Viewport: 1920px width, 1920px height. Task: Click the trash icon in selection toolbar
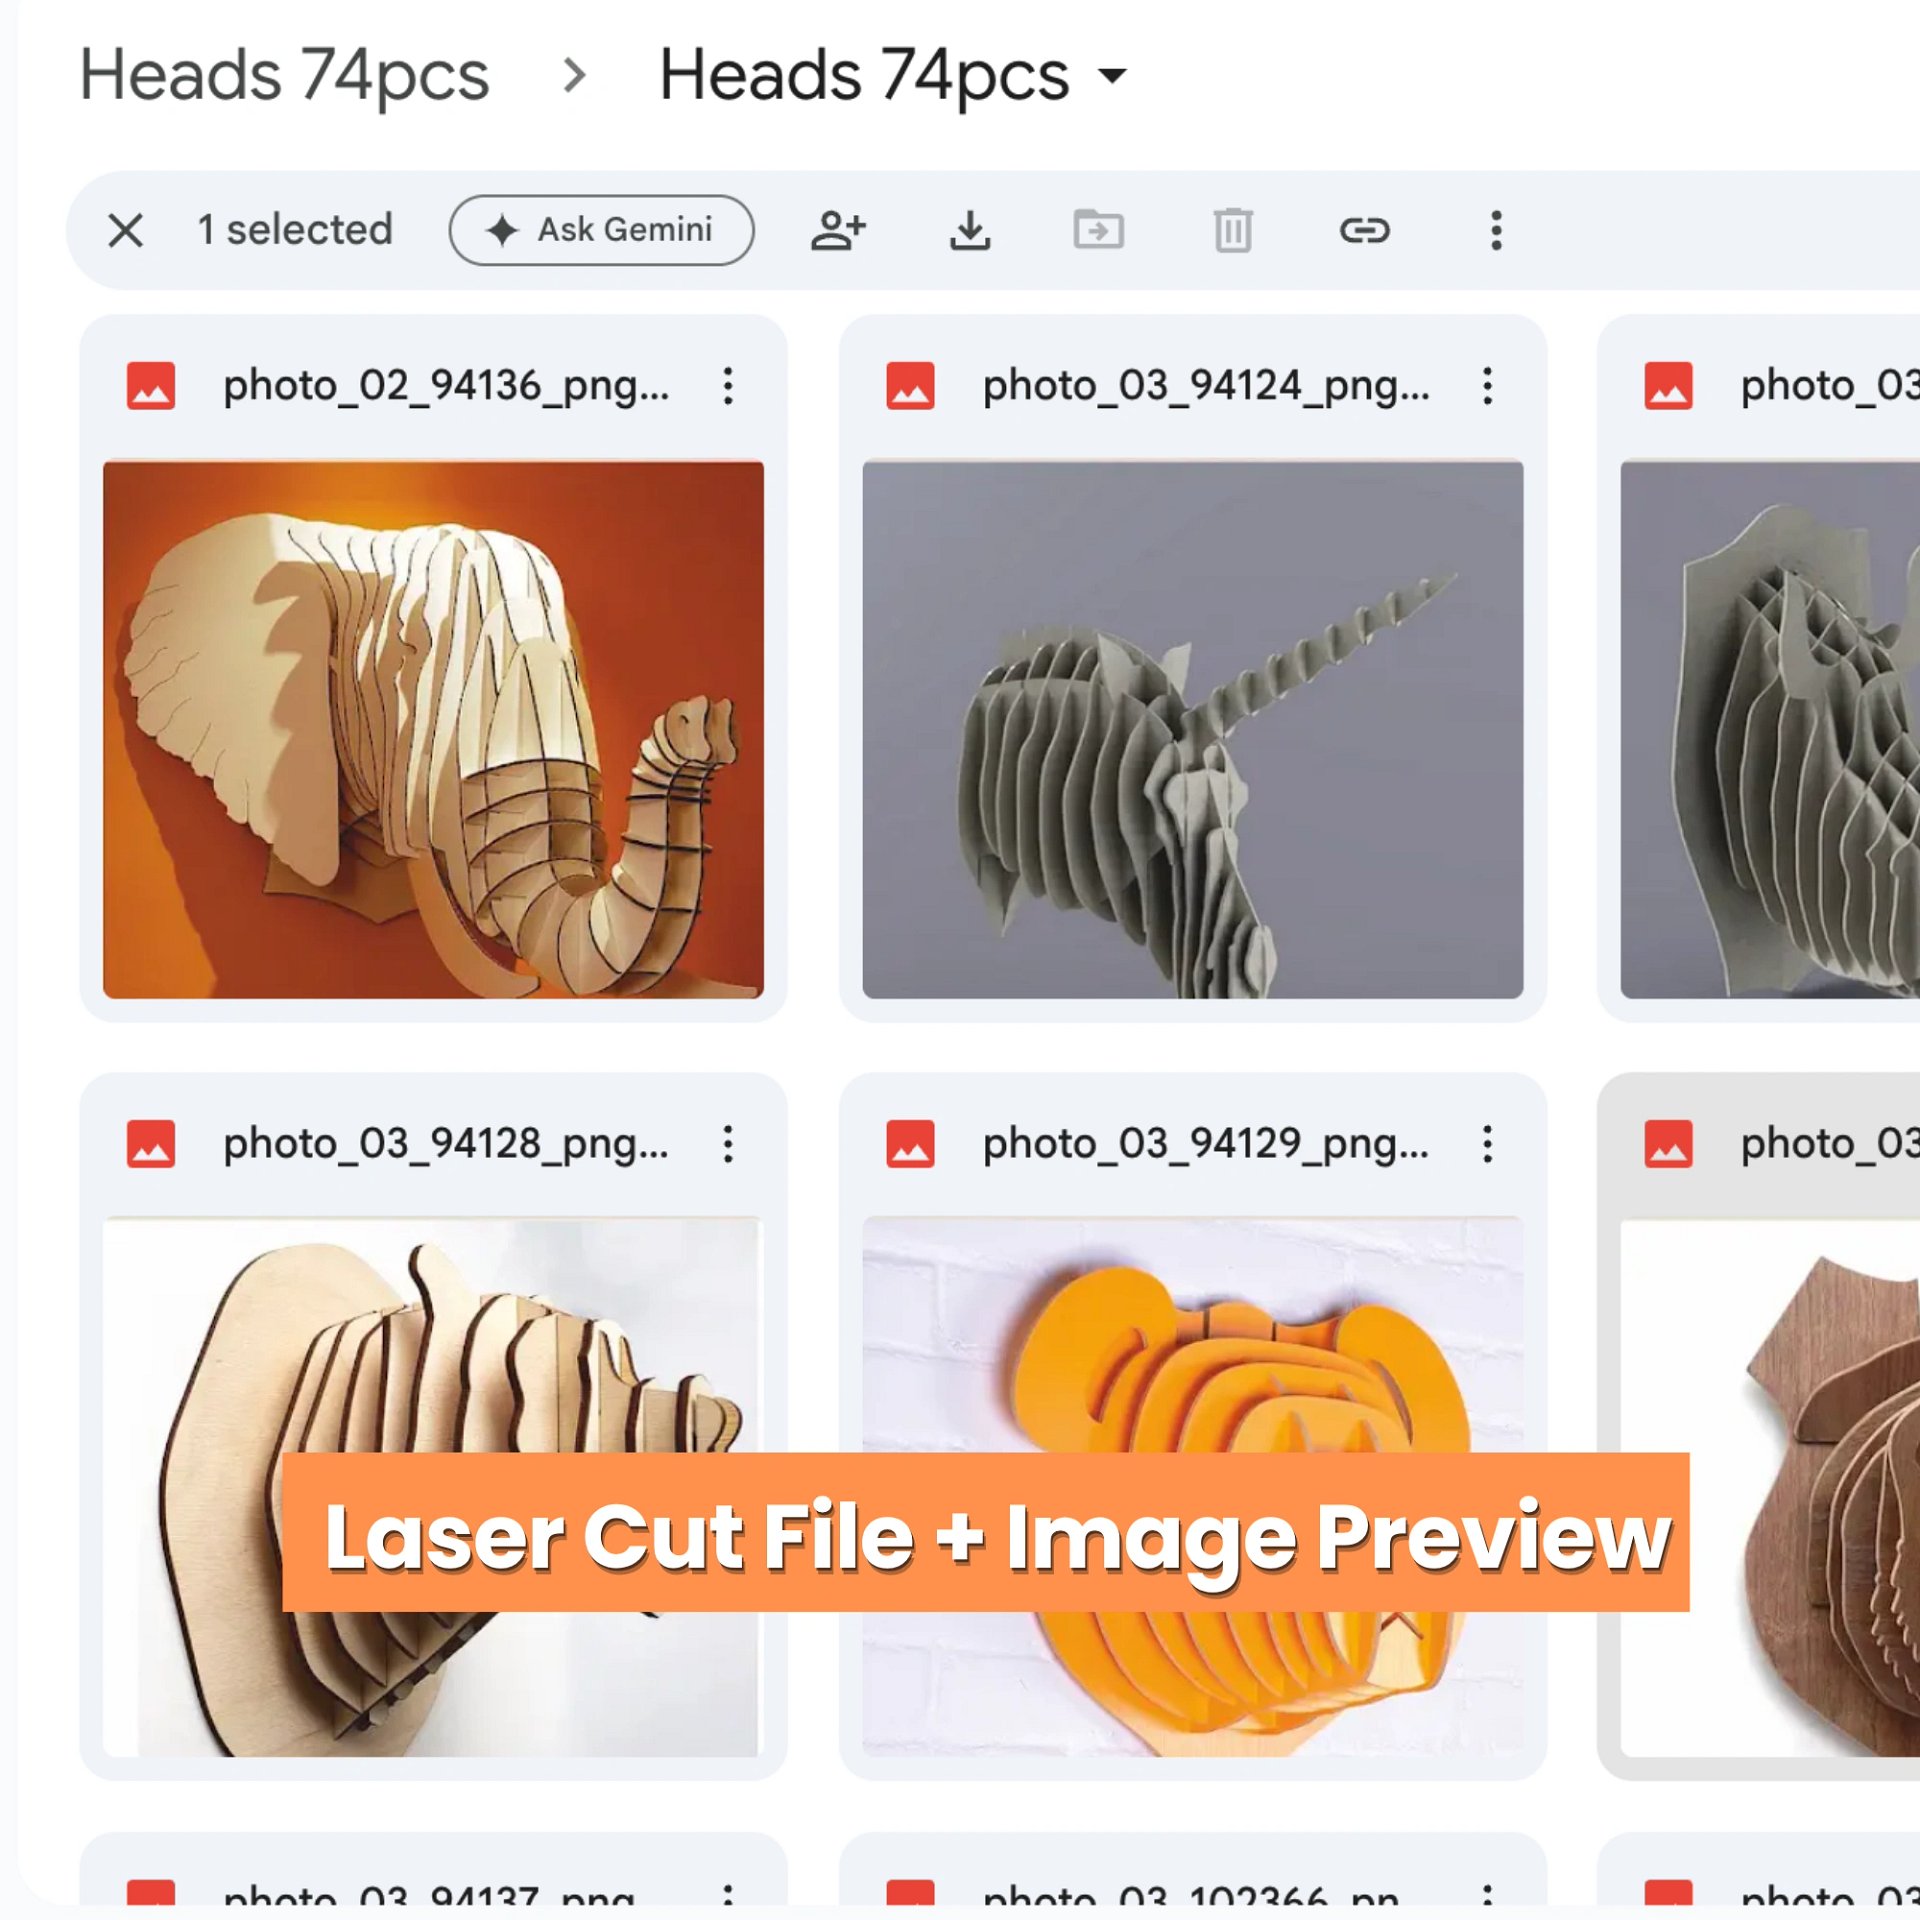click(x=1233, y=231)
